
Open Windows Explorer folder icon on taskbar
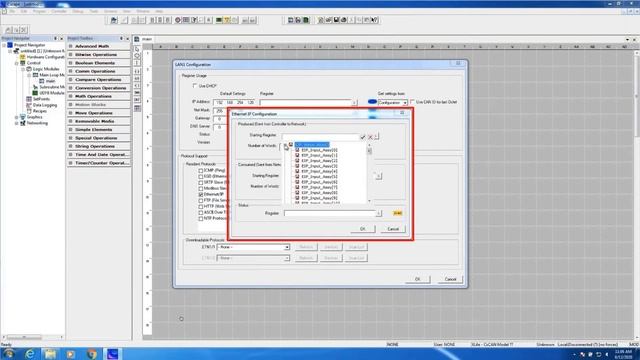pos(50,354)
